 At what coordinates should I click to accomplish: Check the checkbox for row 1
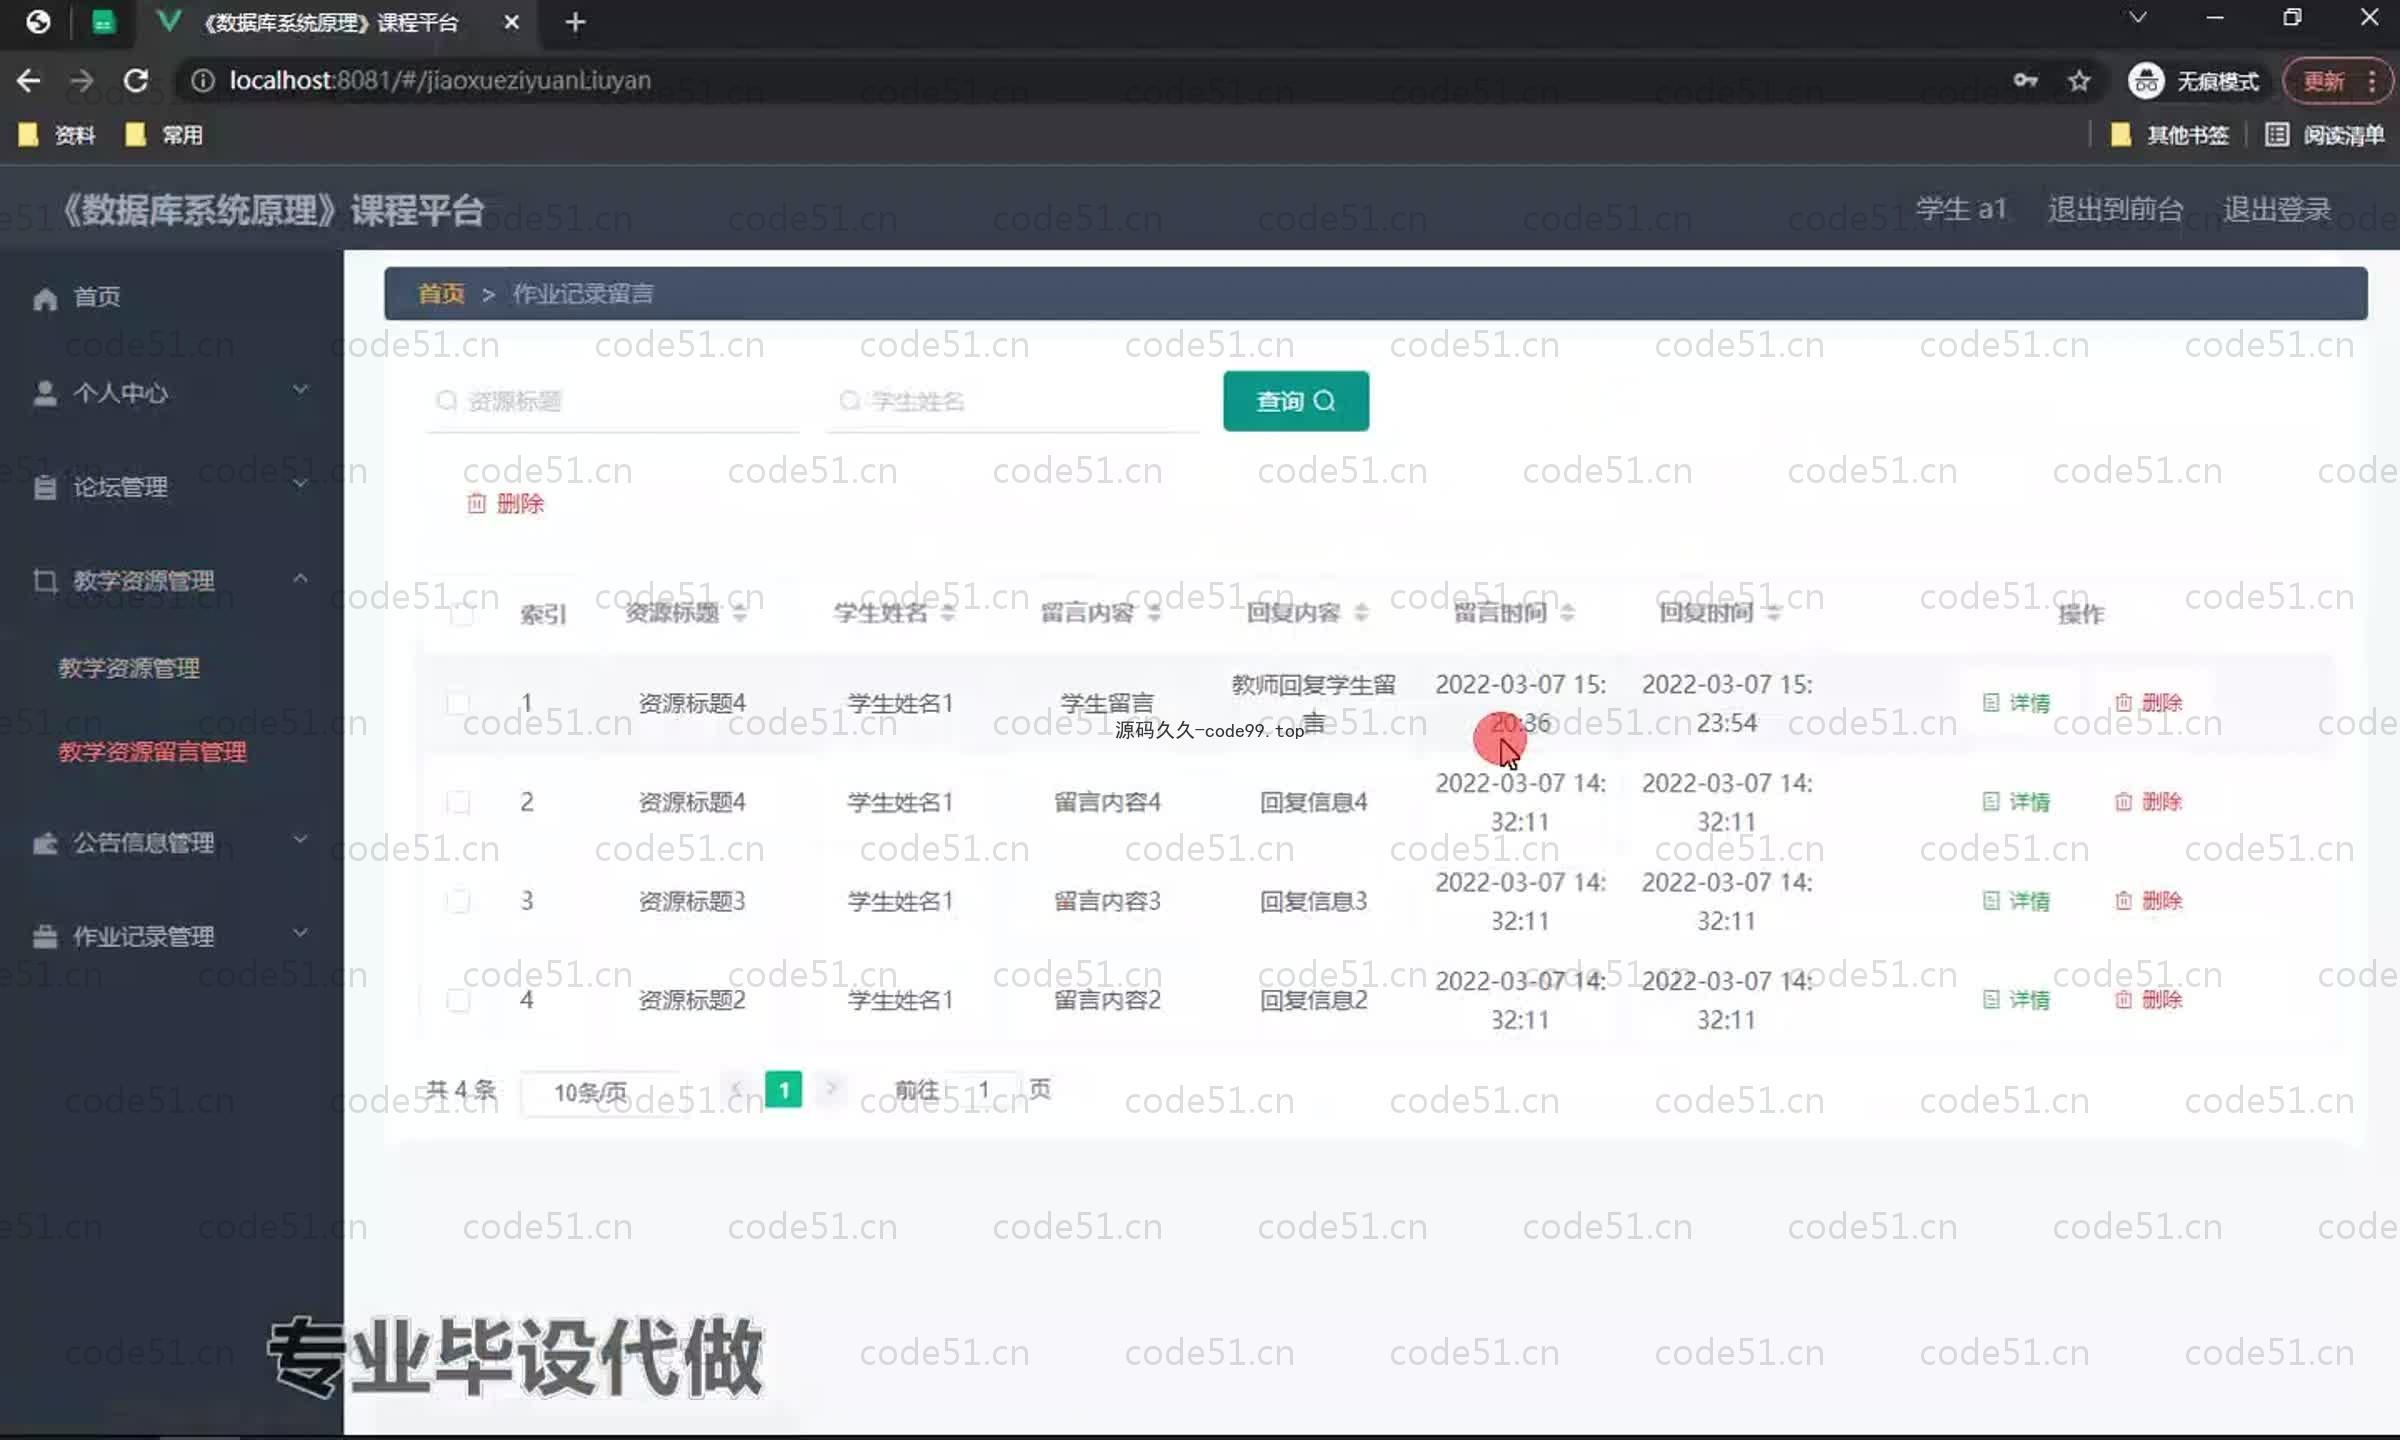tap(458, 702)
